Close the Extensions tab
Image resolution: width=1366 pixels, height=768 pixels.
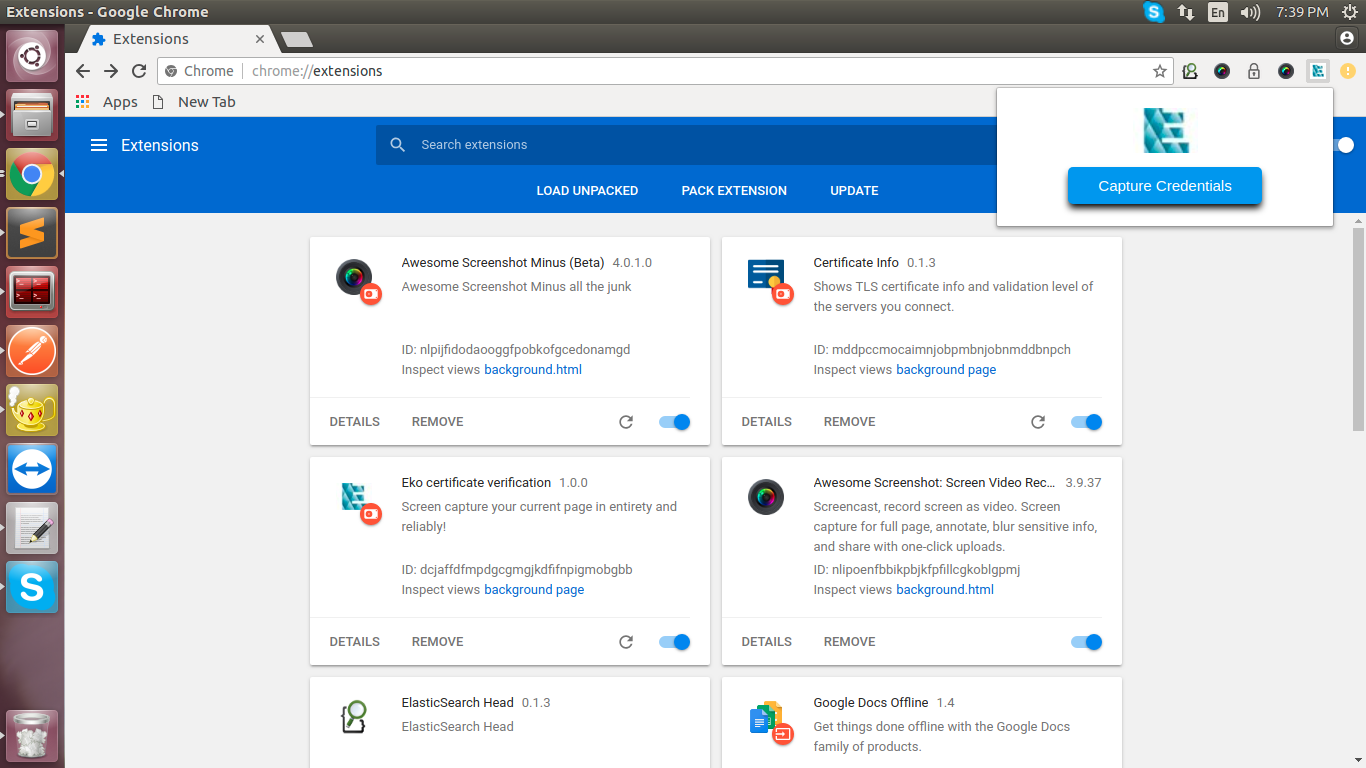[x=260, y=39]
